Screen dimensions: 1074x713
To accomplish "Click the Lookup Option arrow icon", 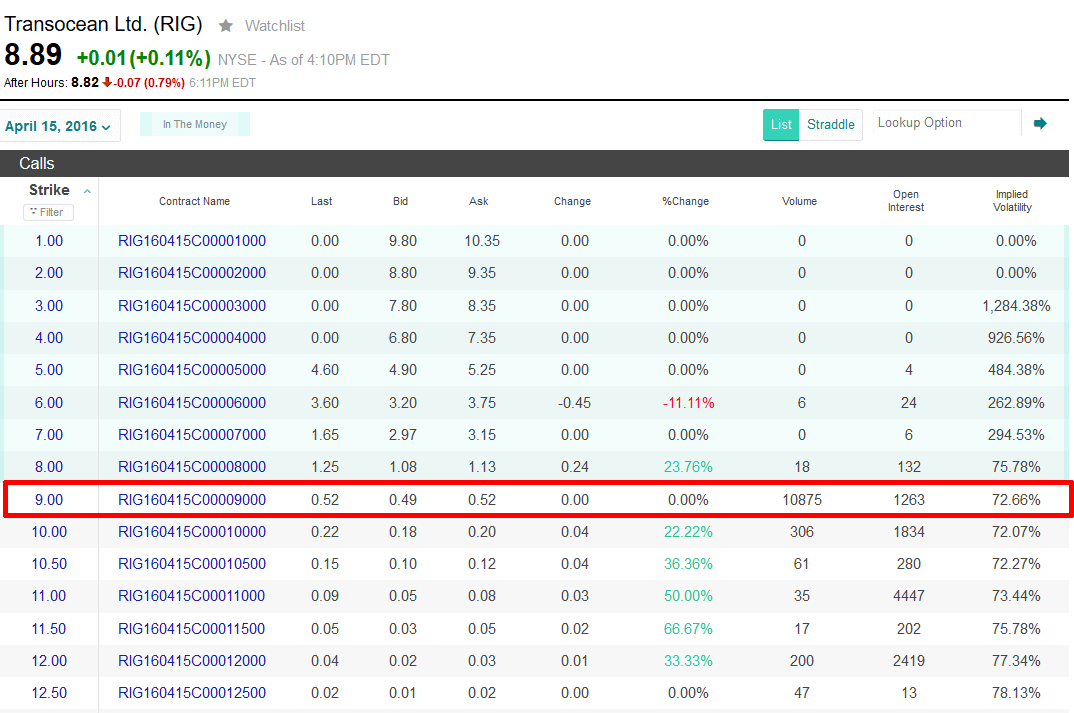I will tap(1040, 123).
